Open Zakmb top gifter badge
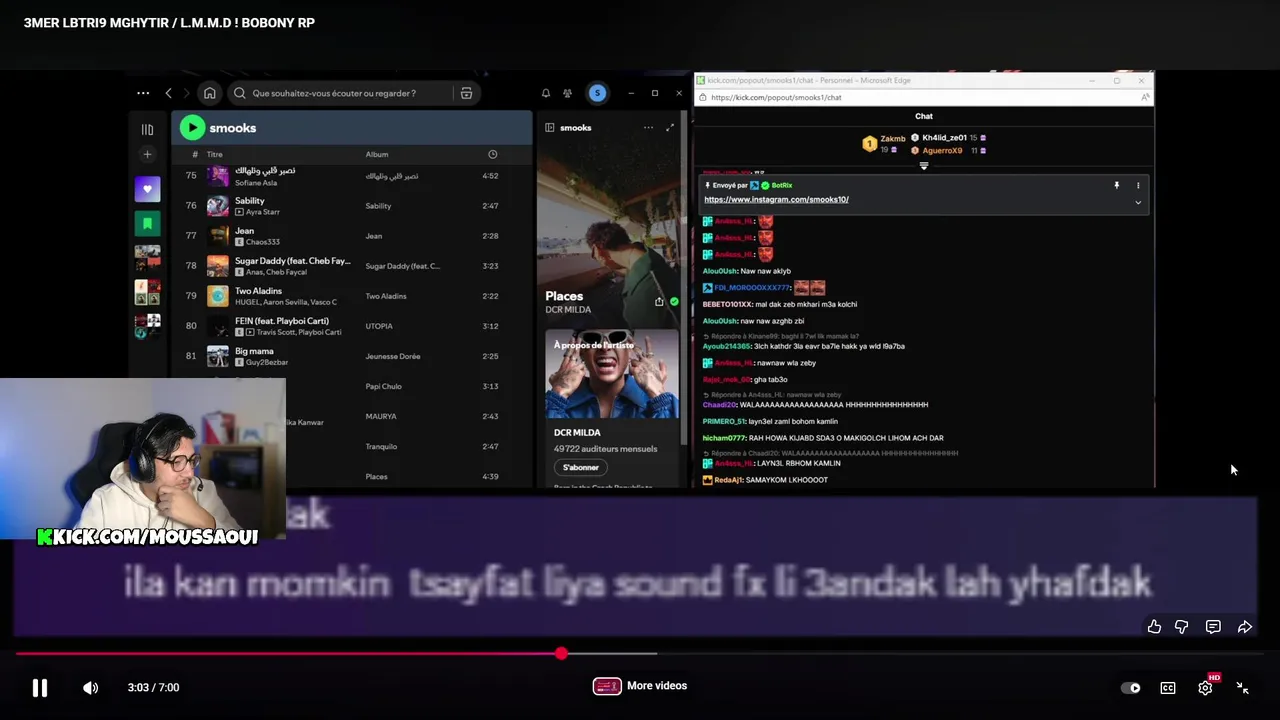The image size is (1280, 720). 883,143
